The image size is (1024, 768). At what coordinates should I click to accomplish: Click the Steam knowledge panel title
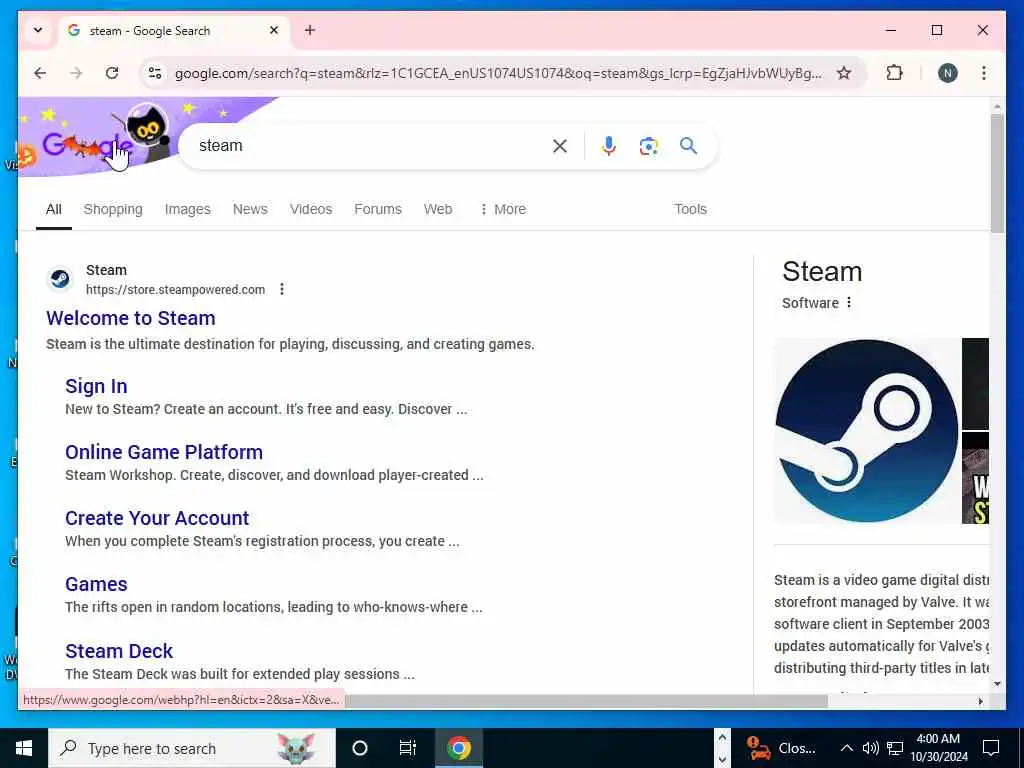pos(822,271)
